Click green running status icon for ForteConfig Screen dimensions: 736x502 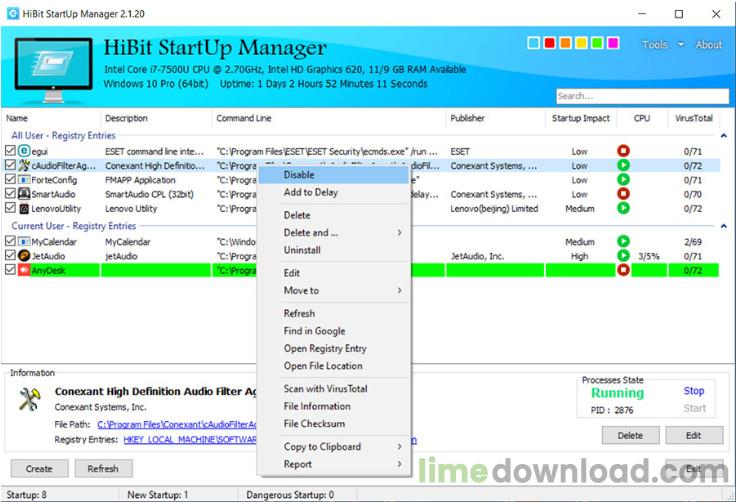coord(623,179)
